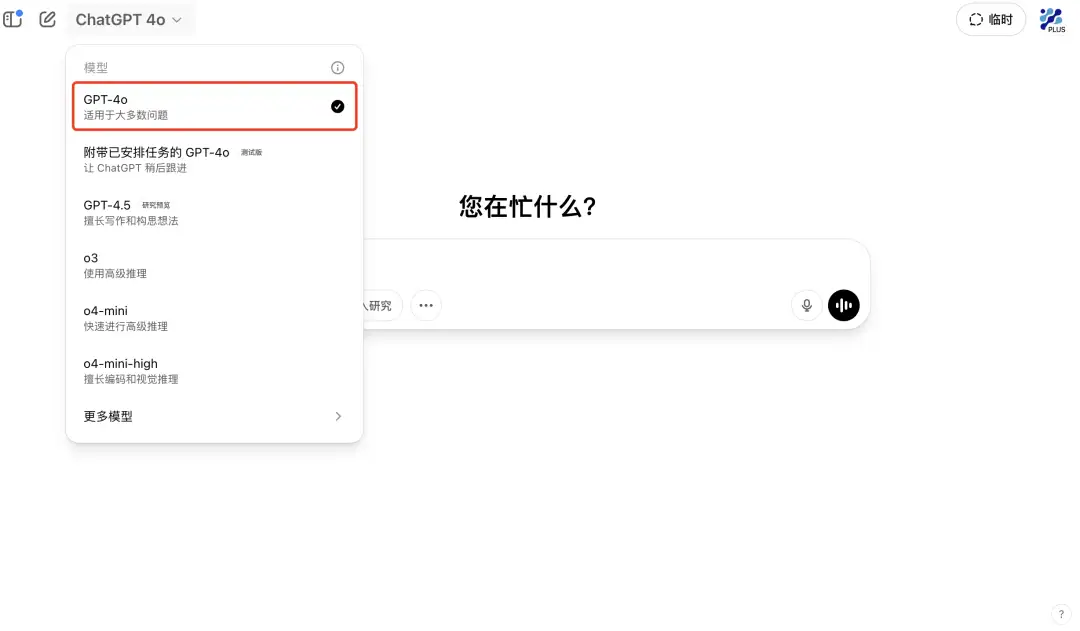Pick 附带已安排任务的 GPT-4o from the menu

214,159
